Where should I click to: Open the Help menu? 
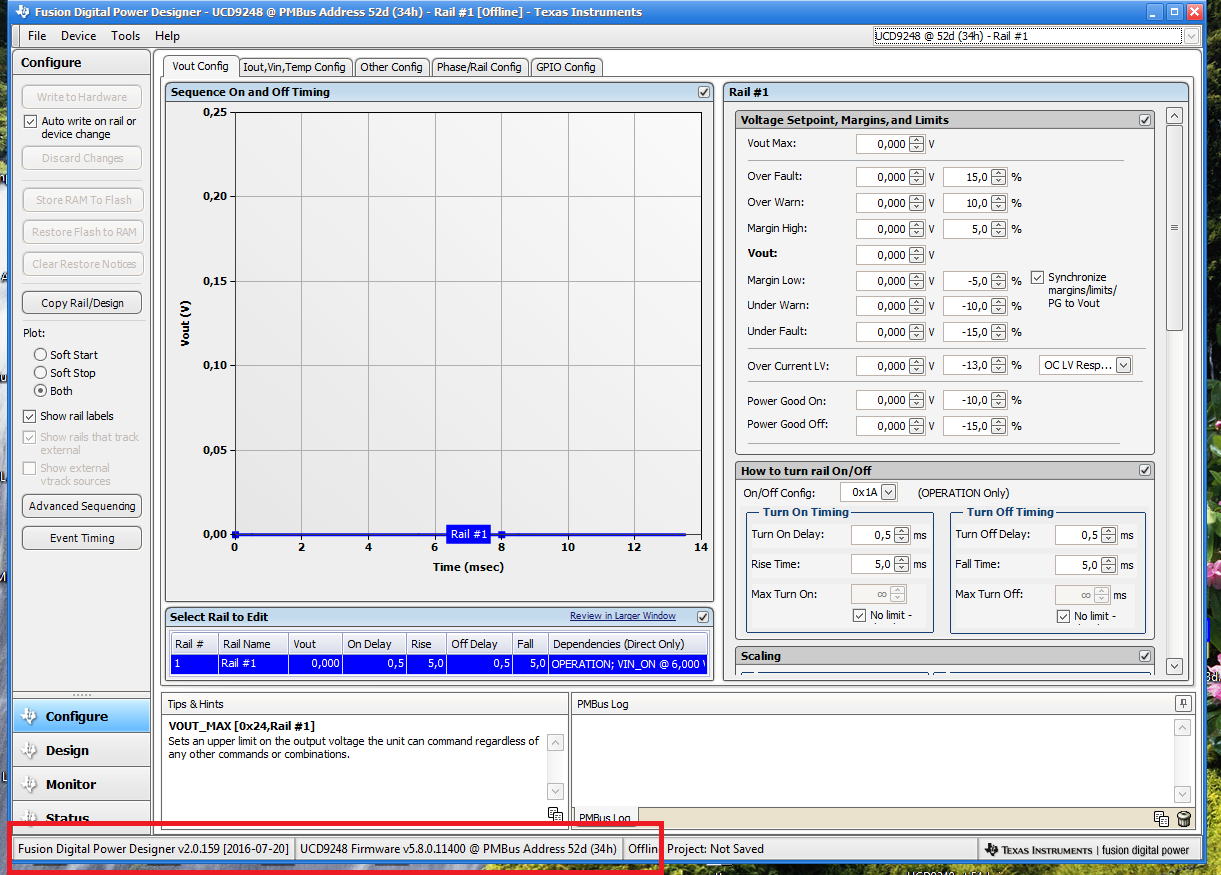coord(167,35)
